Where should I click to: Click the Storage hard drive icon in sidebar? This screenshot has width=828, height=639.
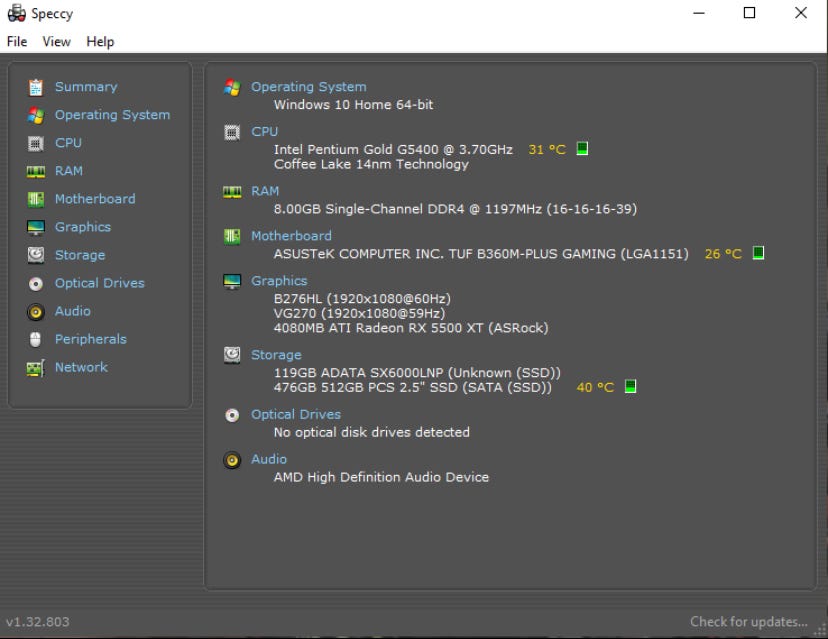[x=35, y=255]
